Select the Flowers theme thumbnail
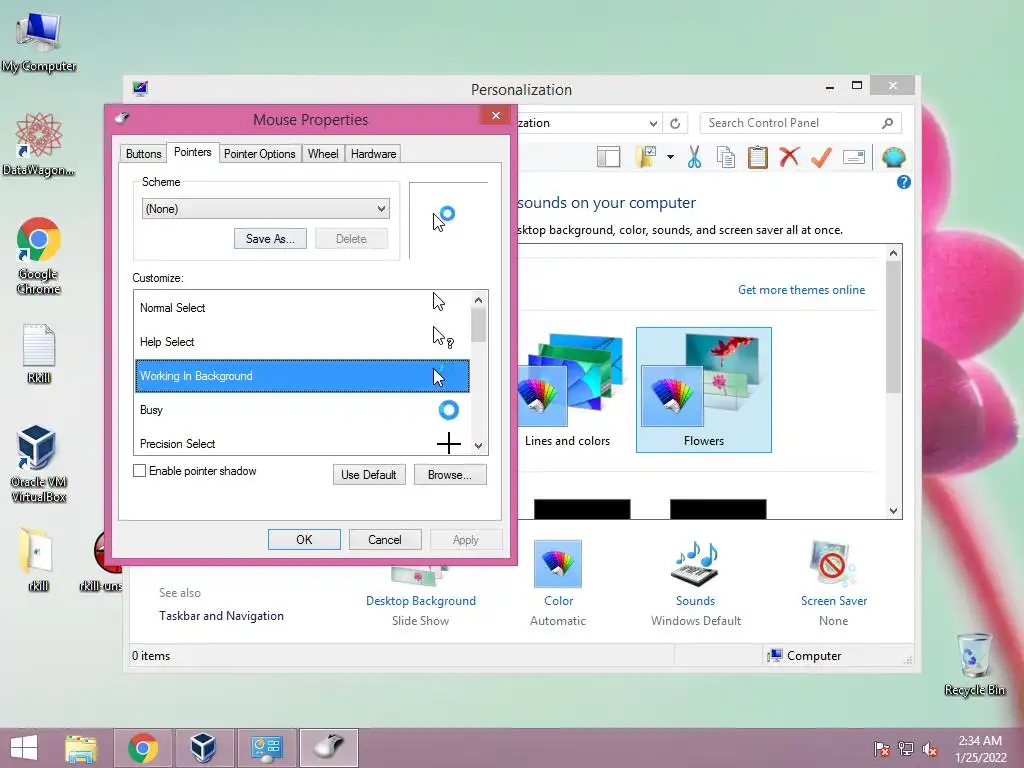This screenshot has height=768, width=1024. tap(703, 390)
